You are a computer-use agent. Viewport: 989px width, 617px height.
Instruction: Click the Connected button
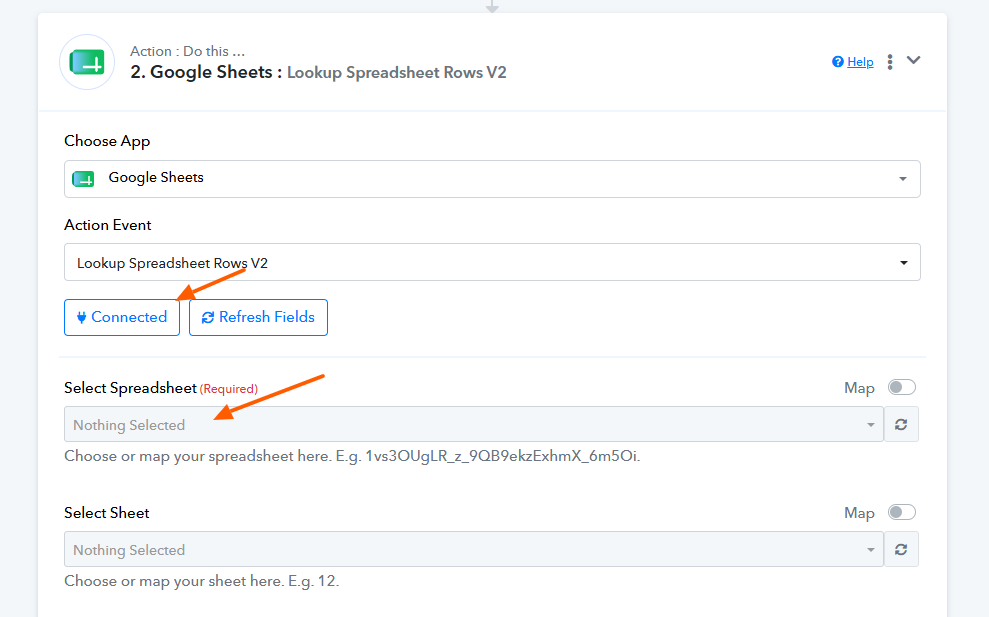[x=122, y=317]
